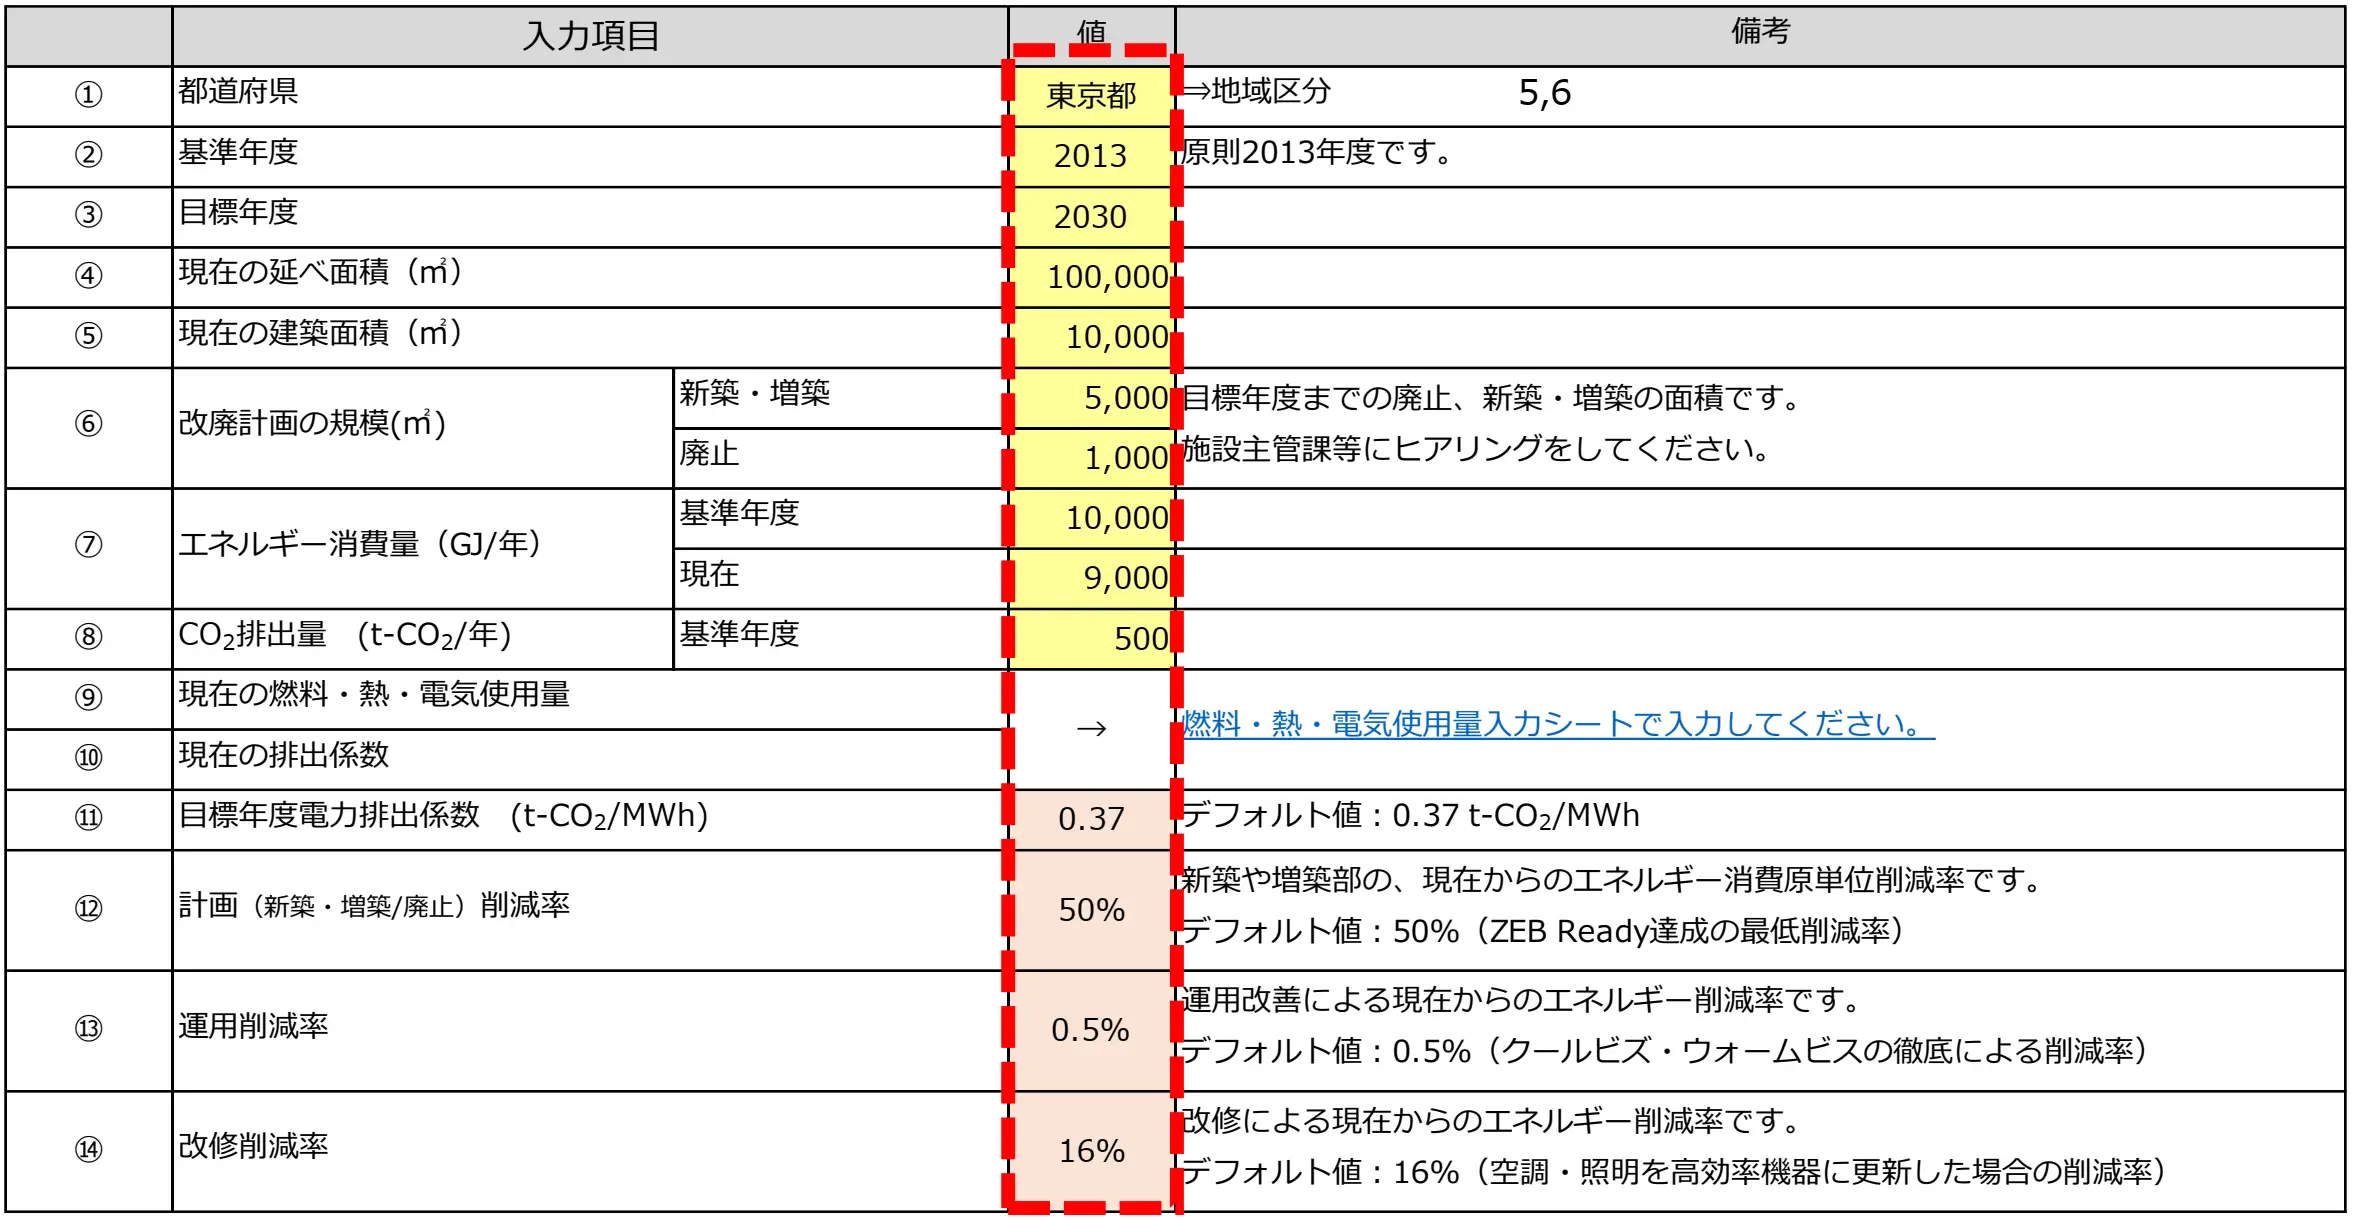The image size is (2353, 1218).
Task: Click the 計画（新築・増築/廃止）削減率 label
Action: click(374, 905)
